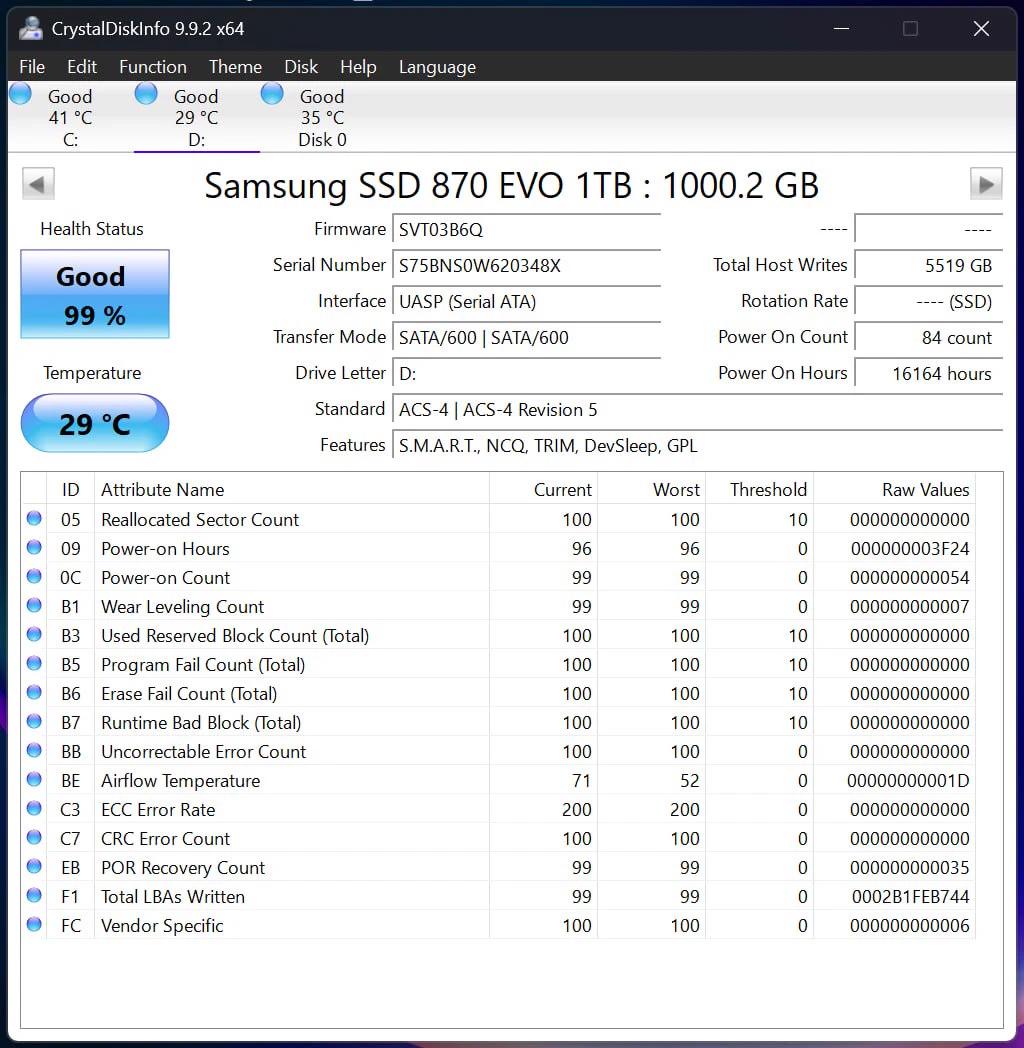
Task: Select the POR Recovery Count attribute name
Action: [183, 868]
